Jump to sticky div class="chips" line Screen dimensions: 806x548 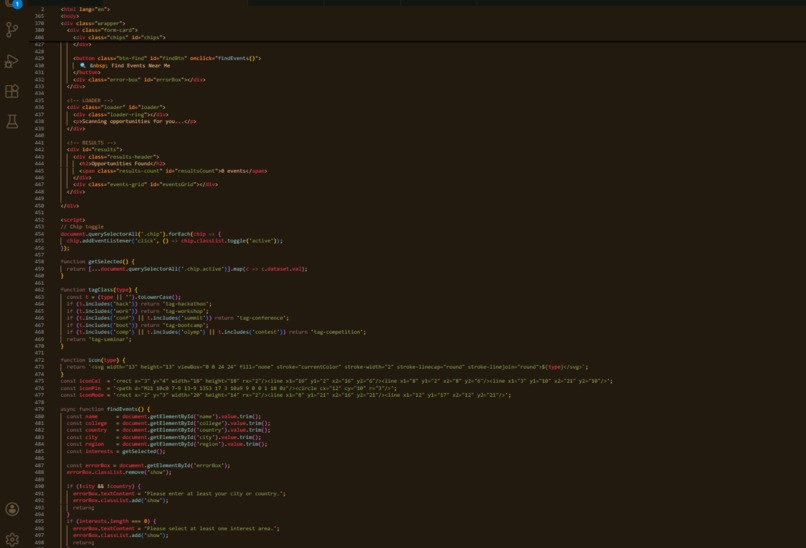[x=119, y=37]
